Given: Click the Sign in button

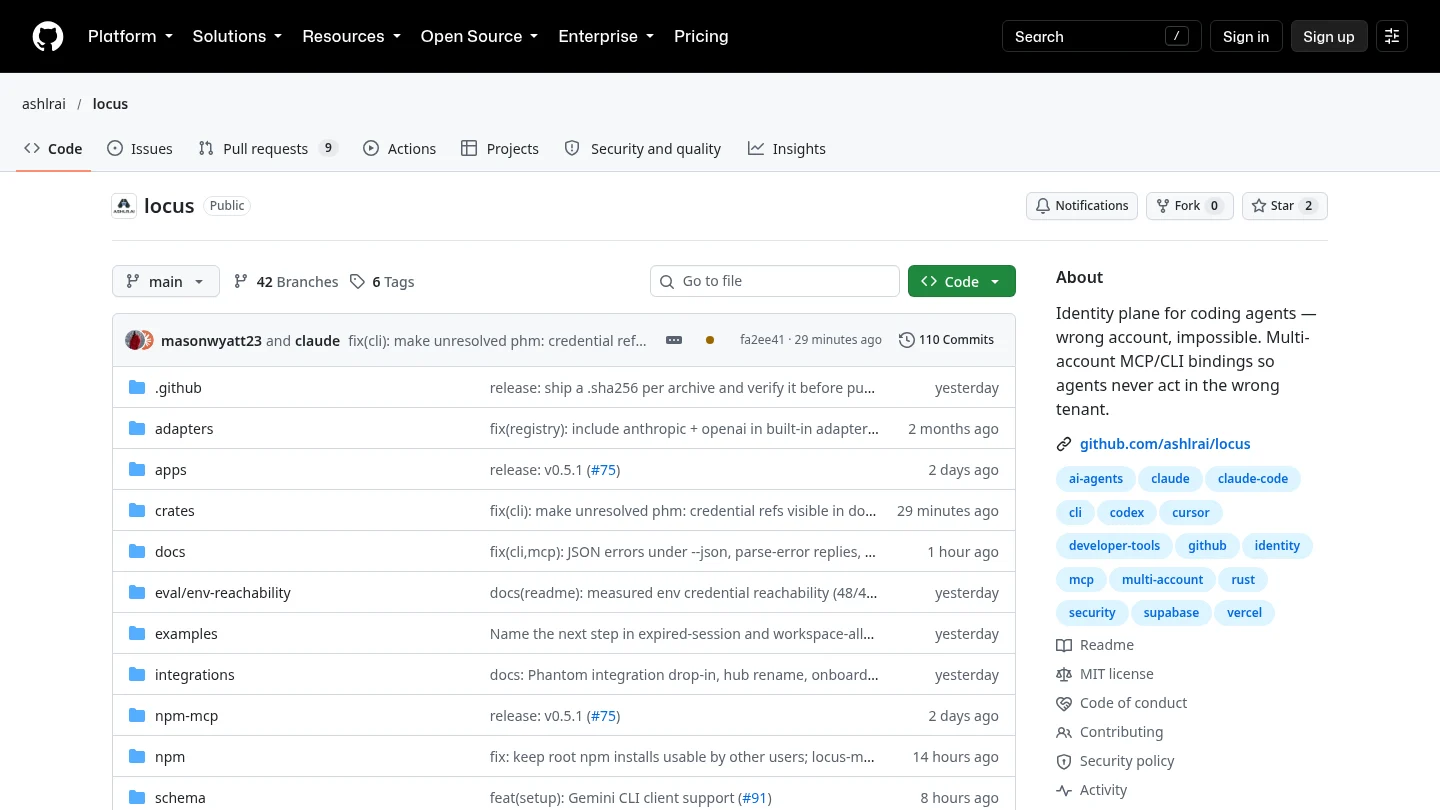Looking at the screenshot, I should pyautogui.click(x=1246, y=36).
